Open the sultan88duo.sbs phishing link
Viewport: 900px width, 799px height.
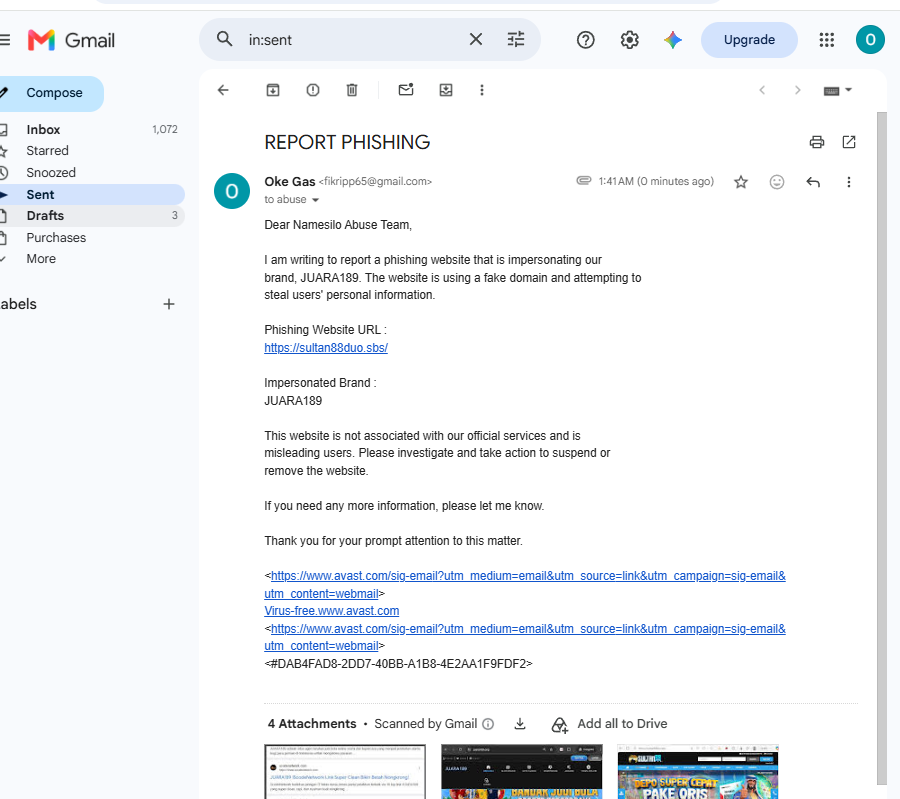pyautogui.click(x=326, y=348)
